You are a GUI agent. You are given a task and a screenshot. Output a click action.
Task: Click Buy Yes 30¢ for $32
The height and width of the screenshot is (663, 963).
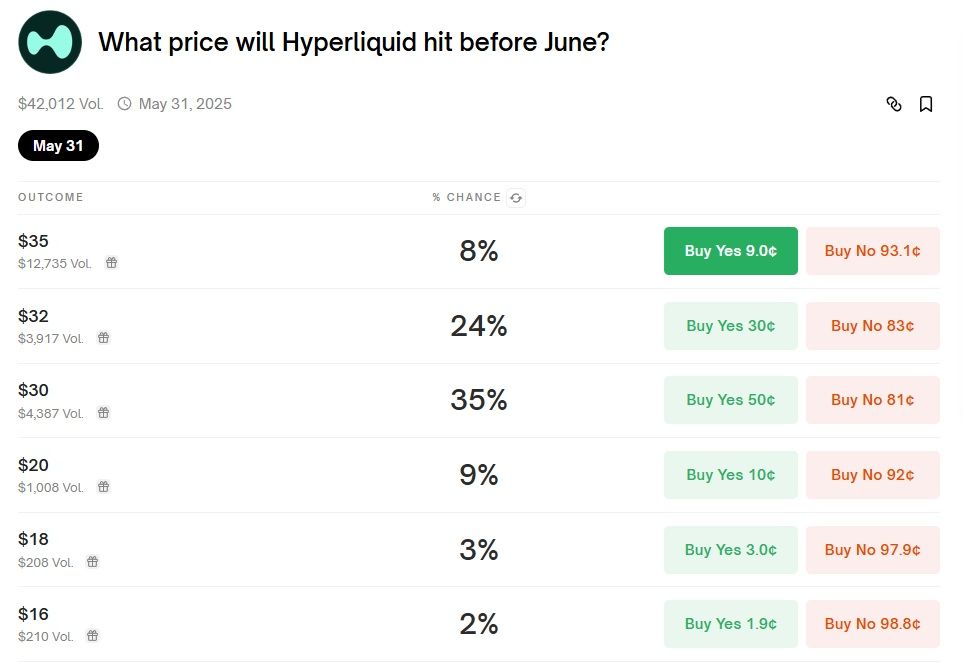(730, 326)
